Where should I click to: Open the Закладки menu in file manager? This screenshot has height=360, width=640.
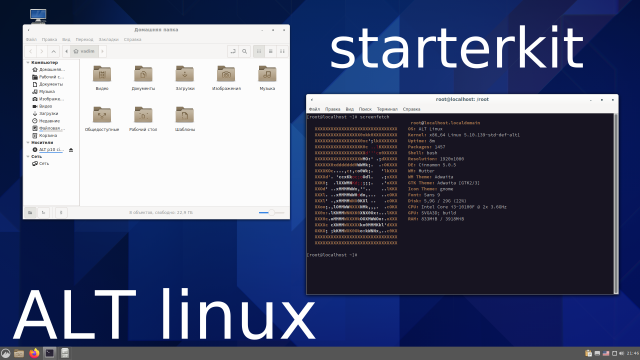pyautogui.click(x=109, y=40)
